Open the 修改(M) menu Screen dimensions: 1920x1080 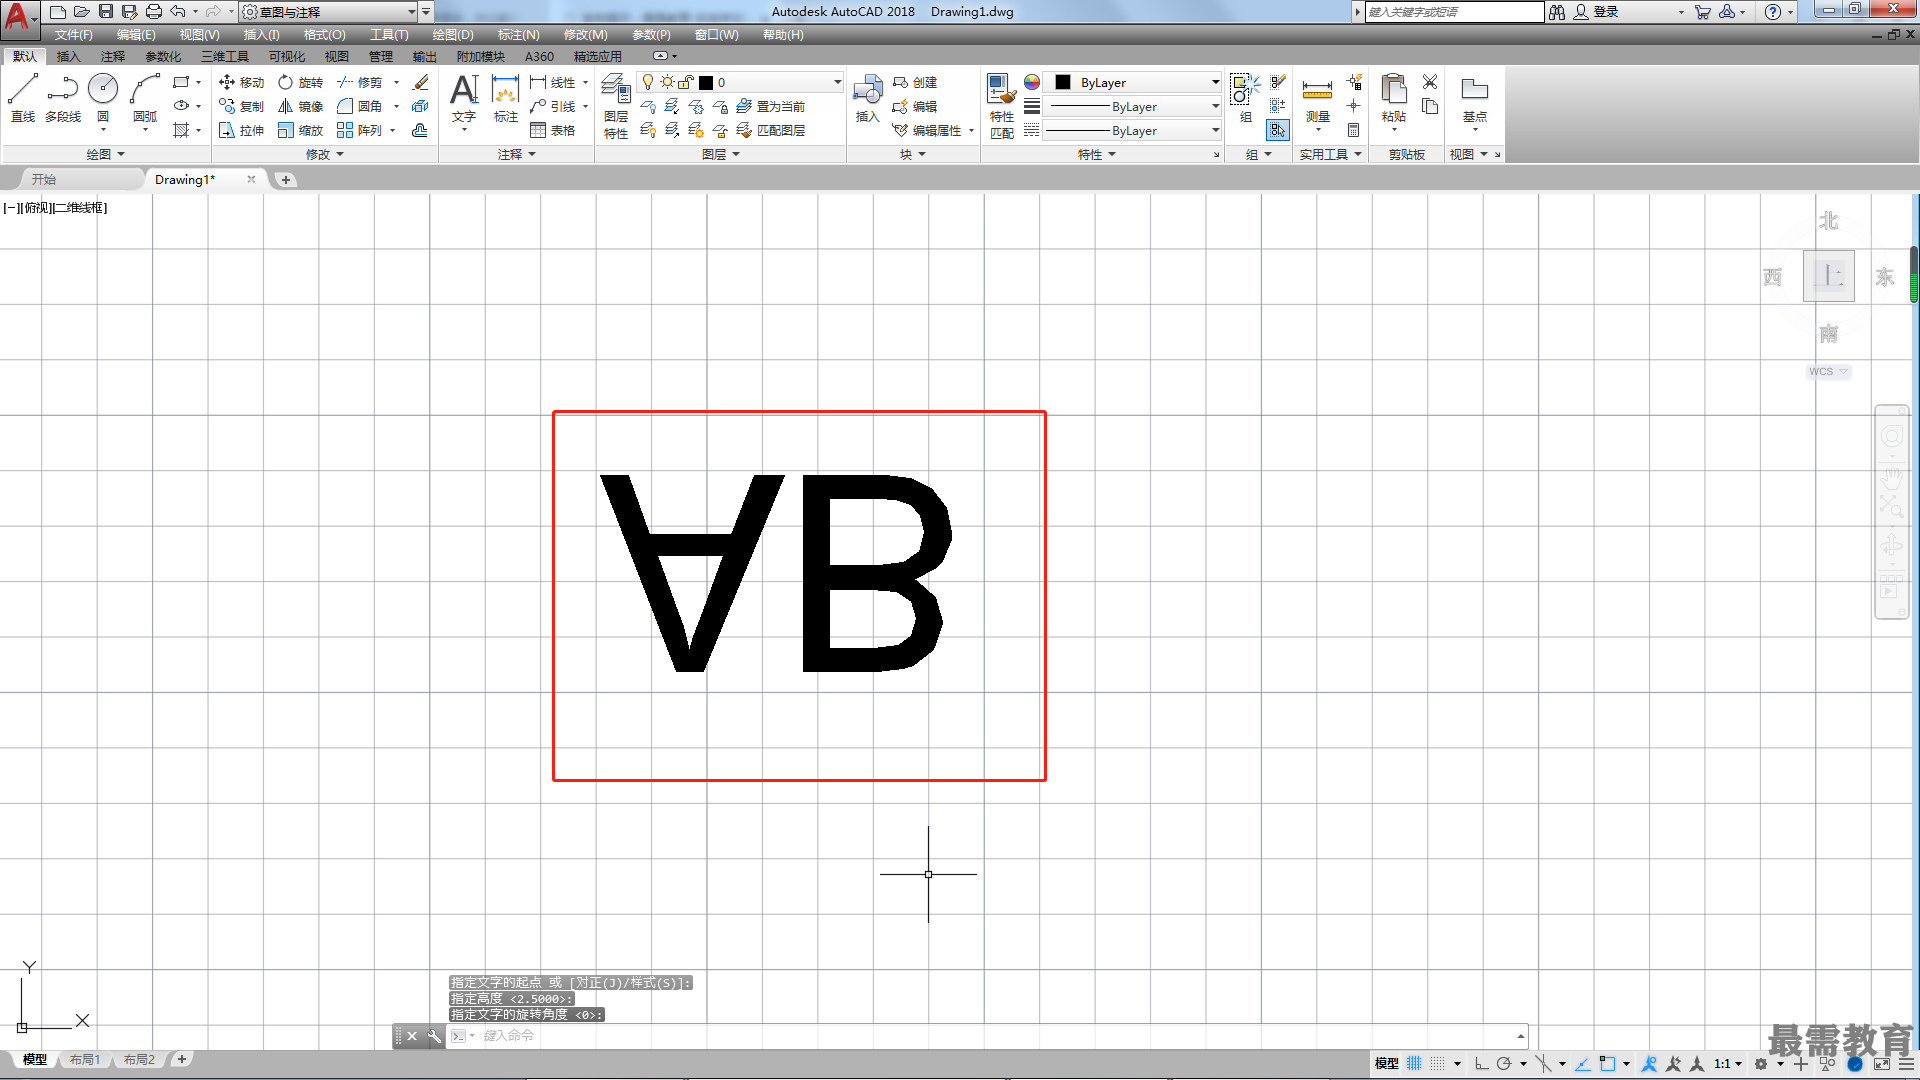(585, 35)
